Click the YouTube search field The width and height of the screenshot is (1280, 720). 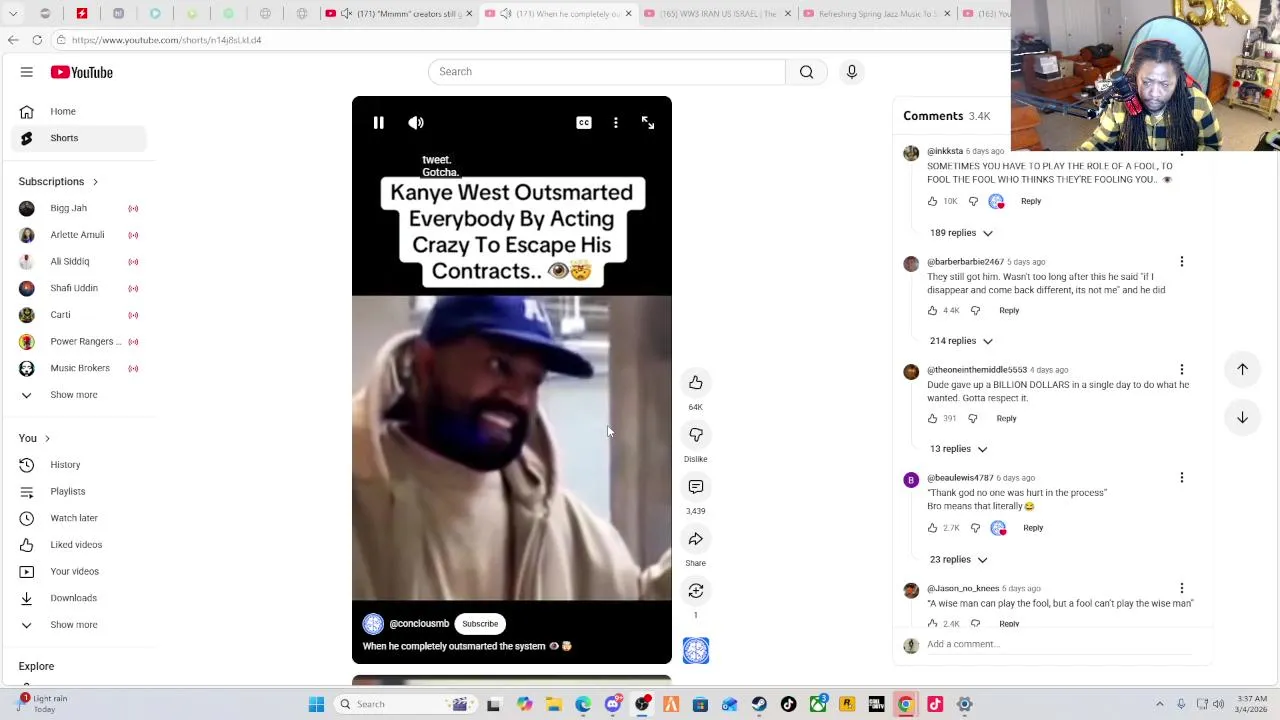click(607, 72)
